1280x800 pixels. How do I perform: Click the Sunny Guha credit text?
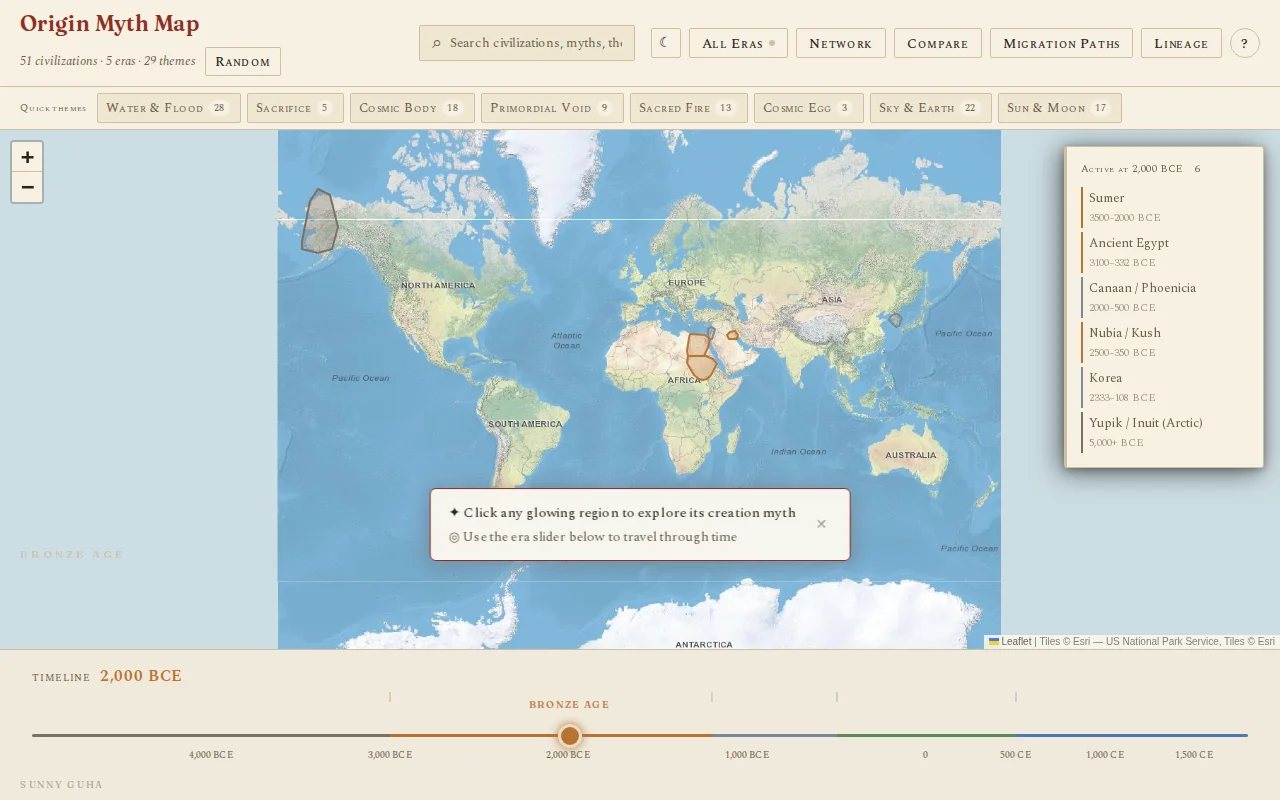coord(61,785)
